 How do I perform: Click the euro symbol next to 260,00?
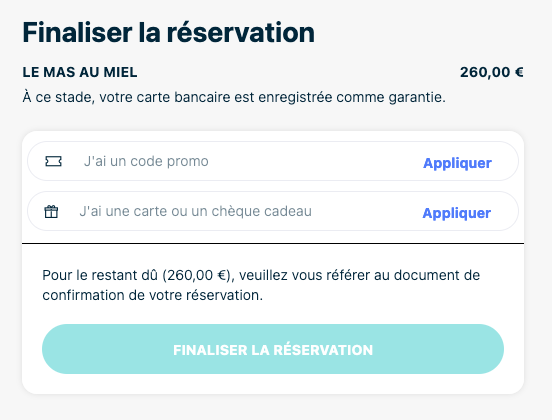[519, 72]
